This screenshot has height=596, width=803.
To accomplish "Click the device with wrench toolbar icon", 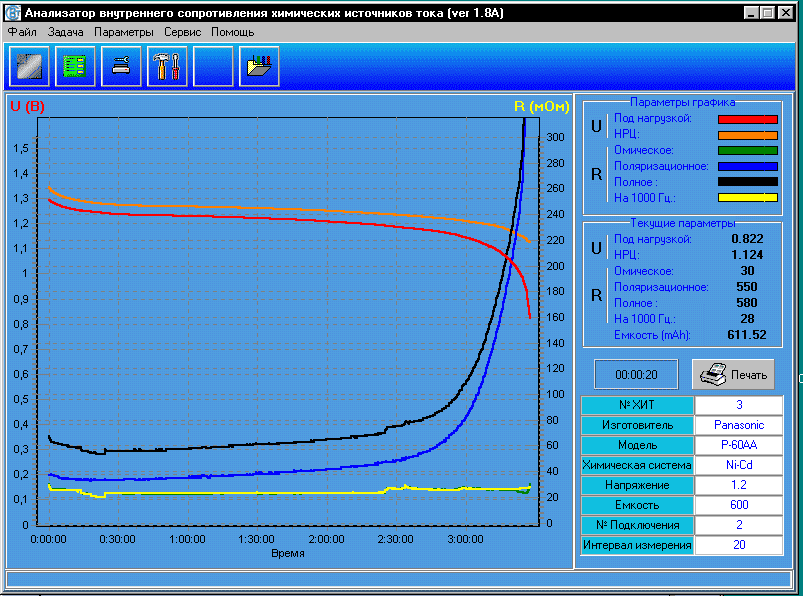I will (121, 66).
